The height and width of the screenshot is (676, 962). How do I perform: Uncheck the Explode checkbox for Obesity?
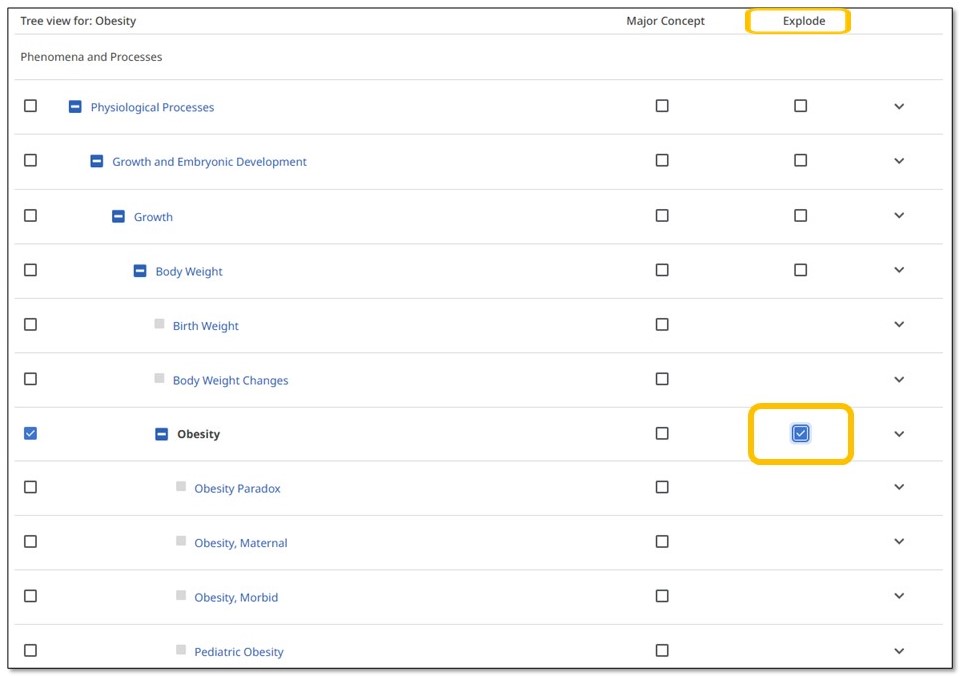[800, 433]
